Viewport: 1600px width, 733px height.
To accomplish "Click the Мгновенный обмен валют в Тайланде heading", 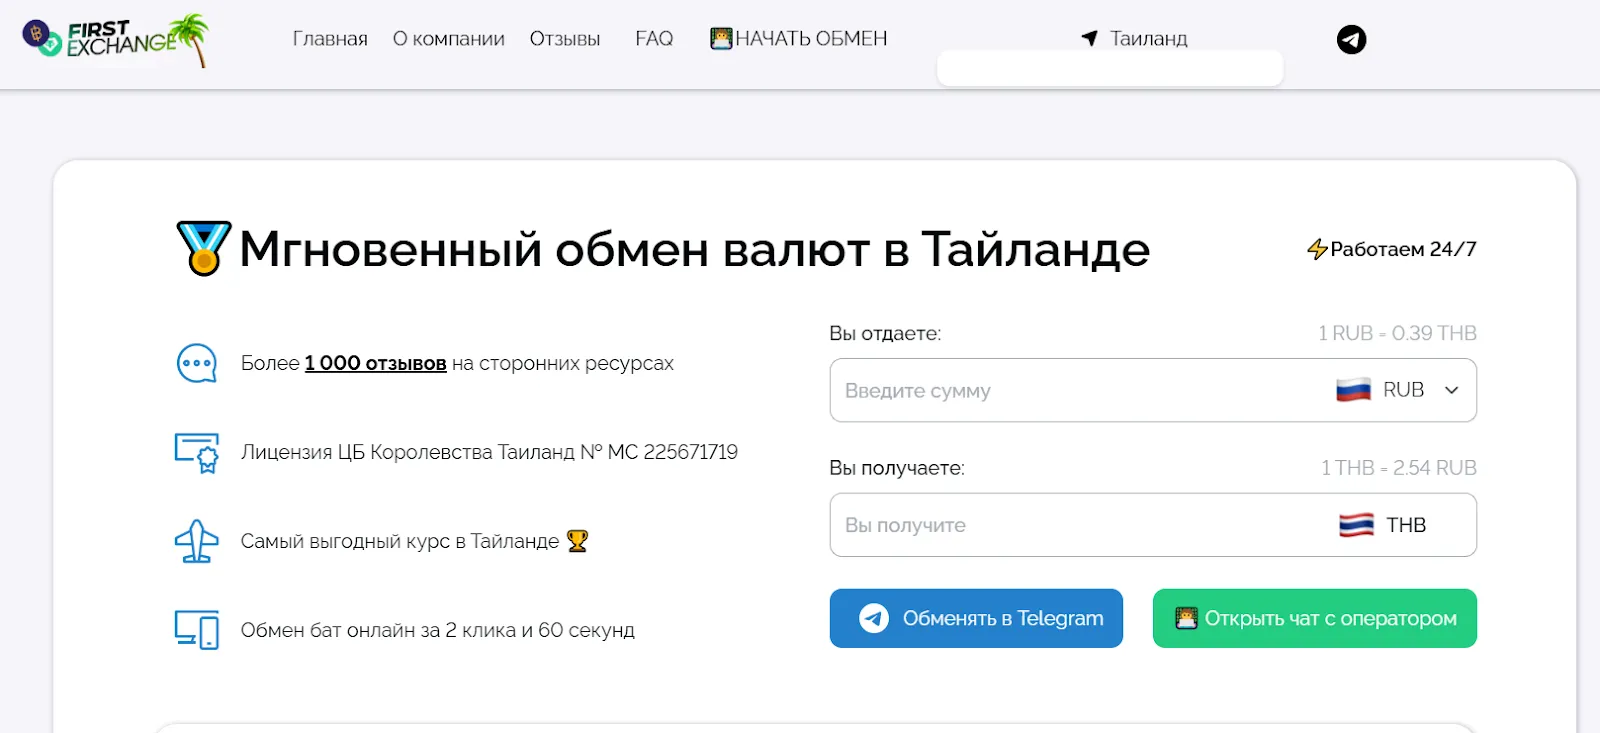I will click(695, 249).
